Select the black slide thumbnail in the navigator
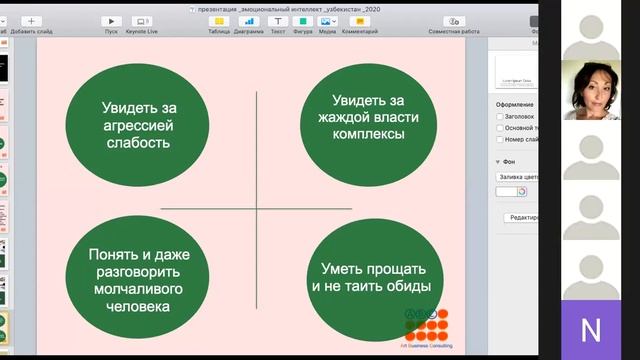 tap(4, 68)
